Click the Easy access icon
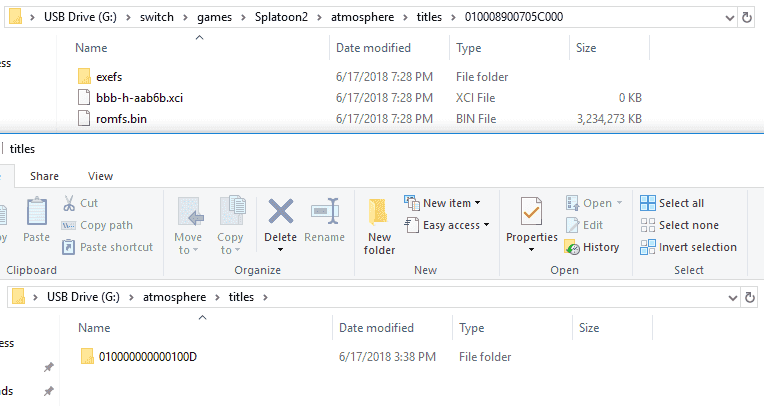764x406 pixels. point(412,225)
